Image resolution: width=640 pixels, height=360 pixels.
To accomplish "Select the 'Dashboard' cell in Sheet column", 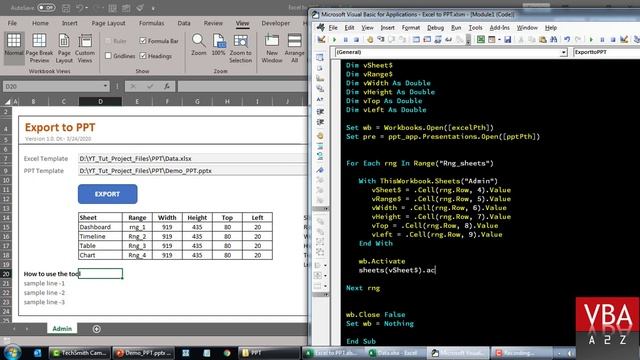I will pyautogui.click(x=100, y=227).
